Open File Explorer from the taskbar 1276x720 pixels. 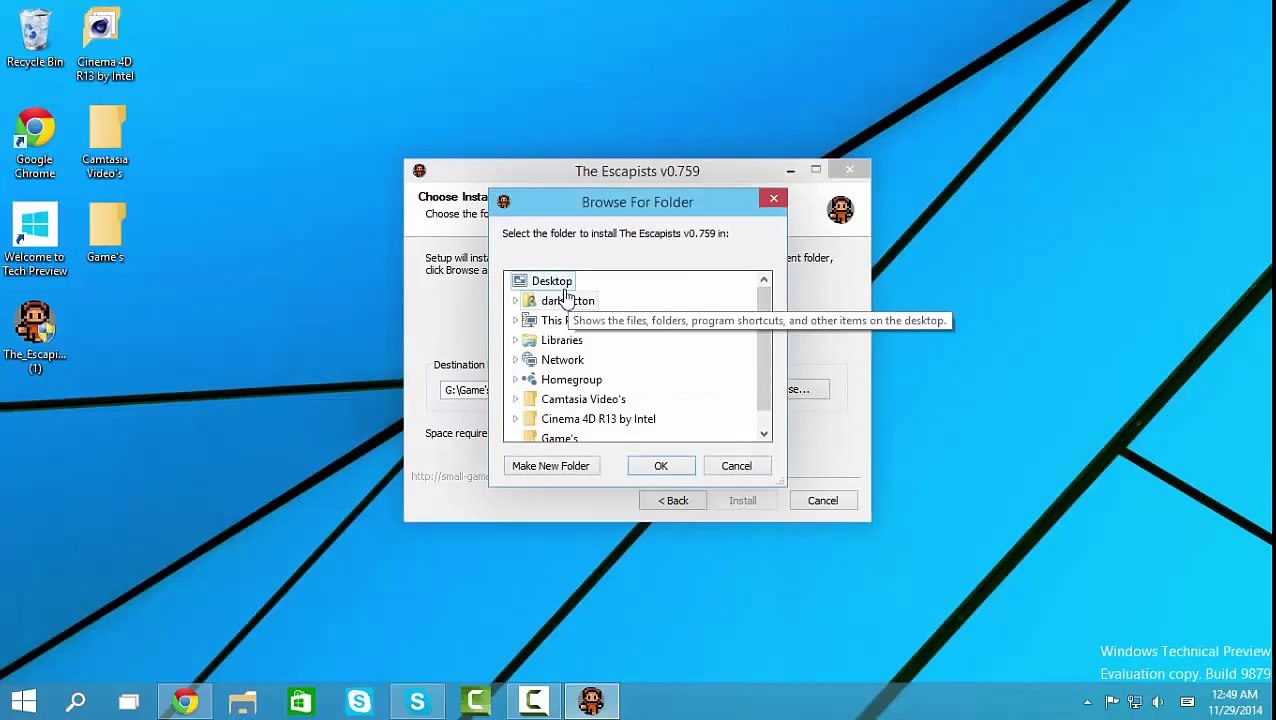(x=243, y=702)
